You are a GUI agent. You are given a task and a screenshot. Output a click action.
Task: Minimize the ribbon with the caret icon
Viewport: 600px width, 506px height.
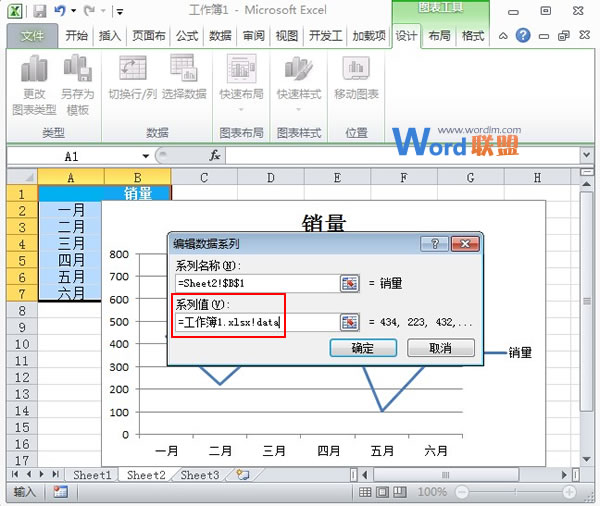[x=503, y=36]
